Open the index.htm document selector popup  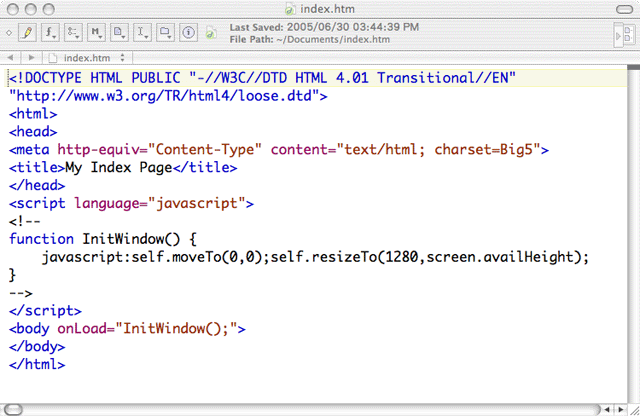click(87, 58)
